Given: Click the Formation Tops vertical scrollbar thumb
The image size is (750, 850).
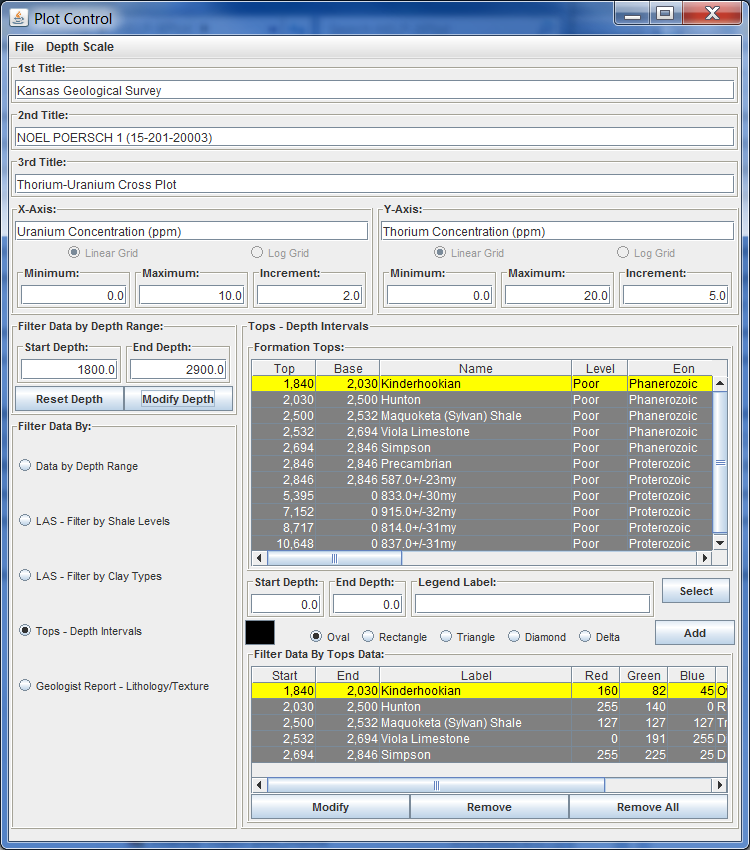Looking at the screenshot, I should [720, 462].
